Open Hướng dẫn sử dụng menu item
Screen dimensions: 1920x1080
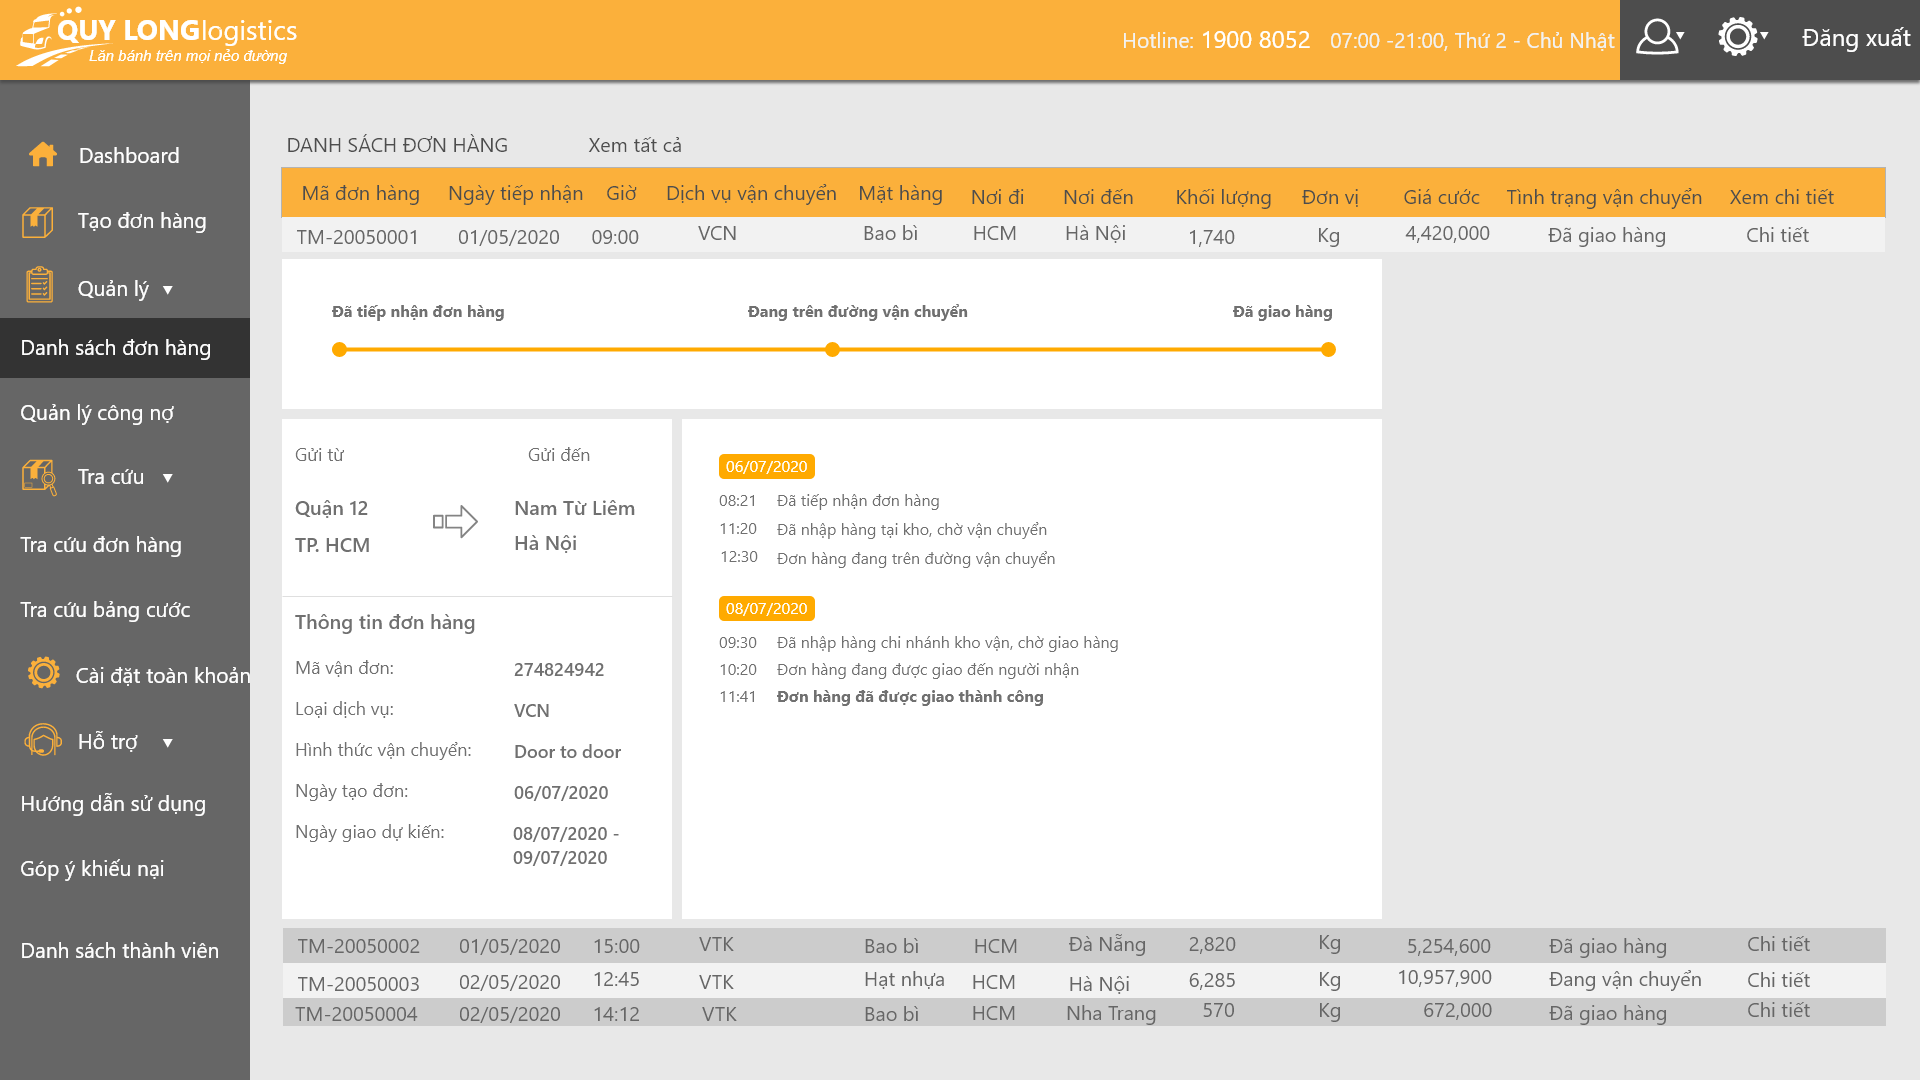point(113,804)
